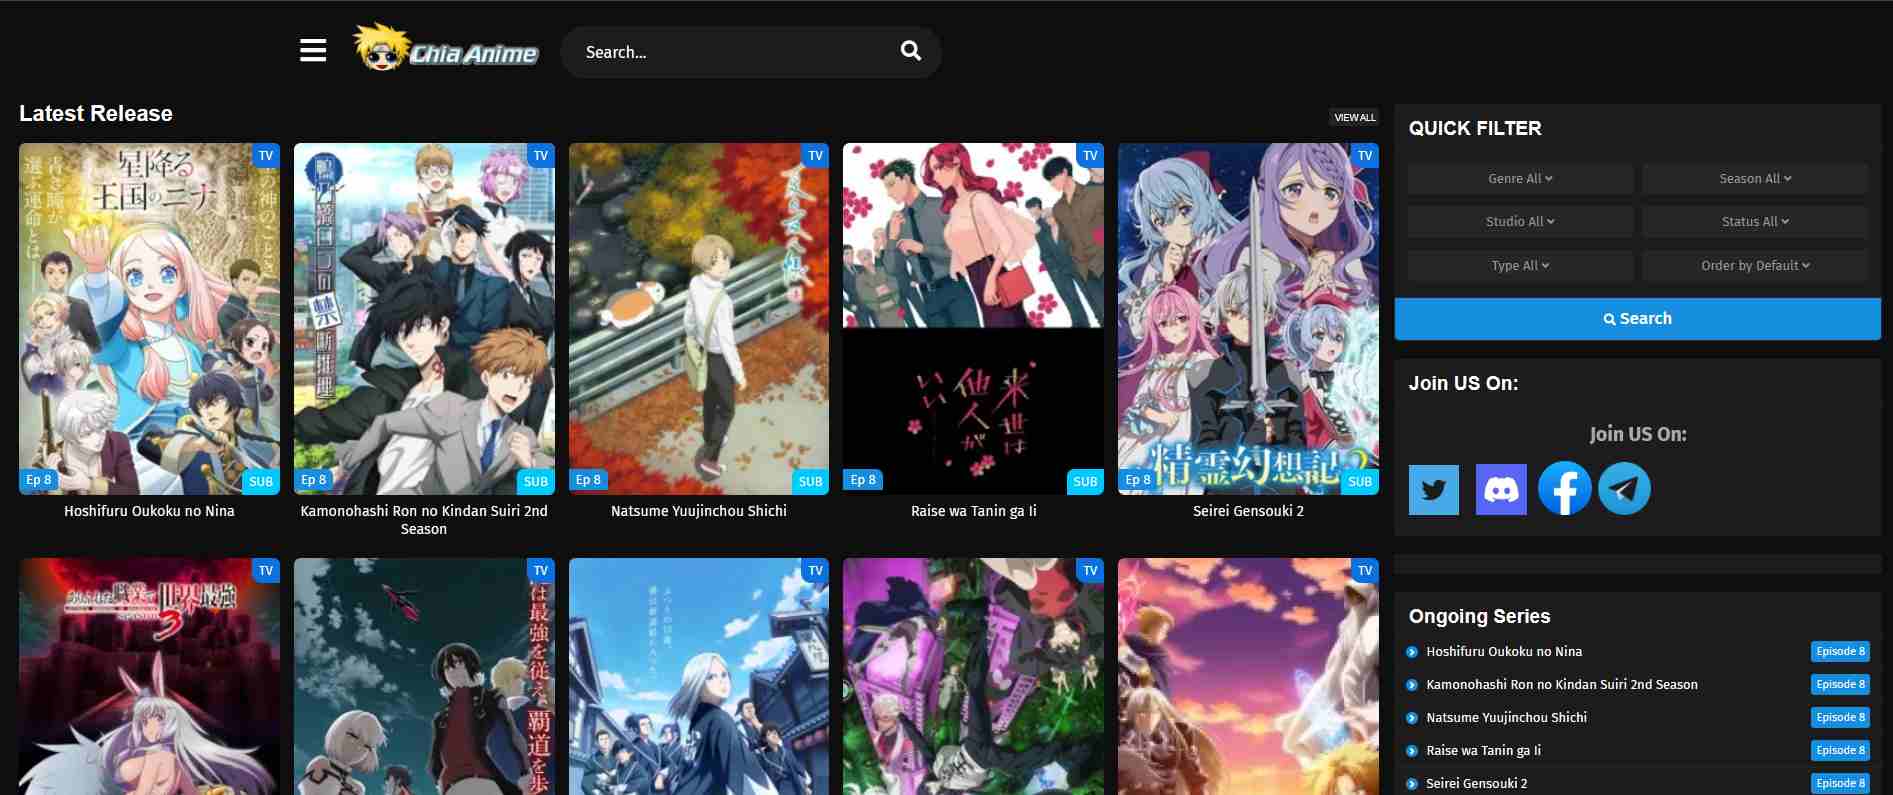Click Episode 8 badge for Seirei Gensouki 2
This screenshot has width=1893, height=795.
pyautogui.click(x=1840, y=784)
